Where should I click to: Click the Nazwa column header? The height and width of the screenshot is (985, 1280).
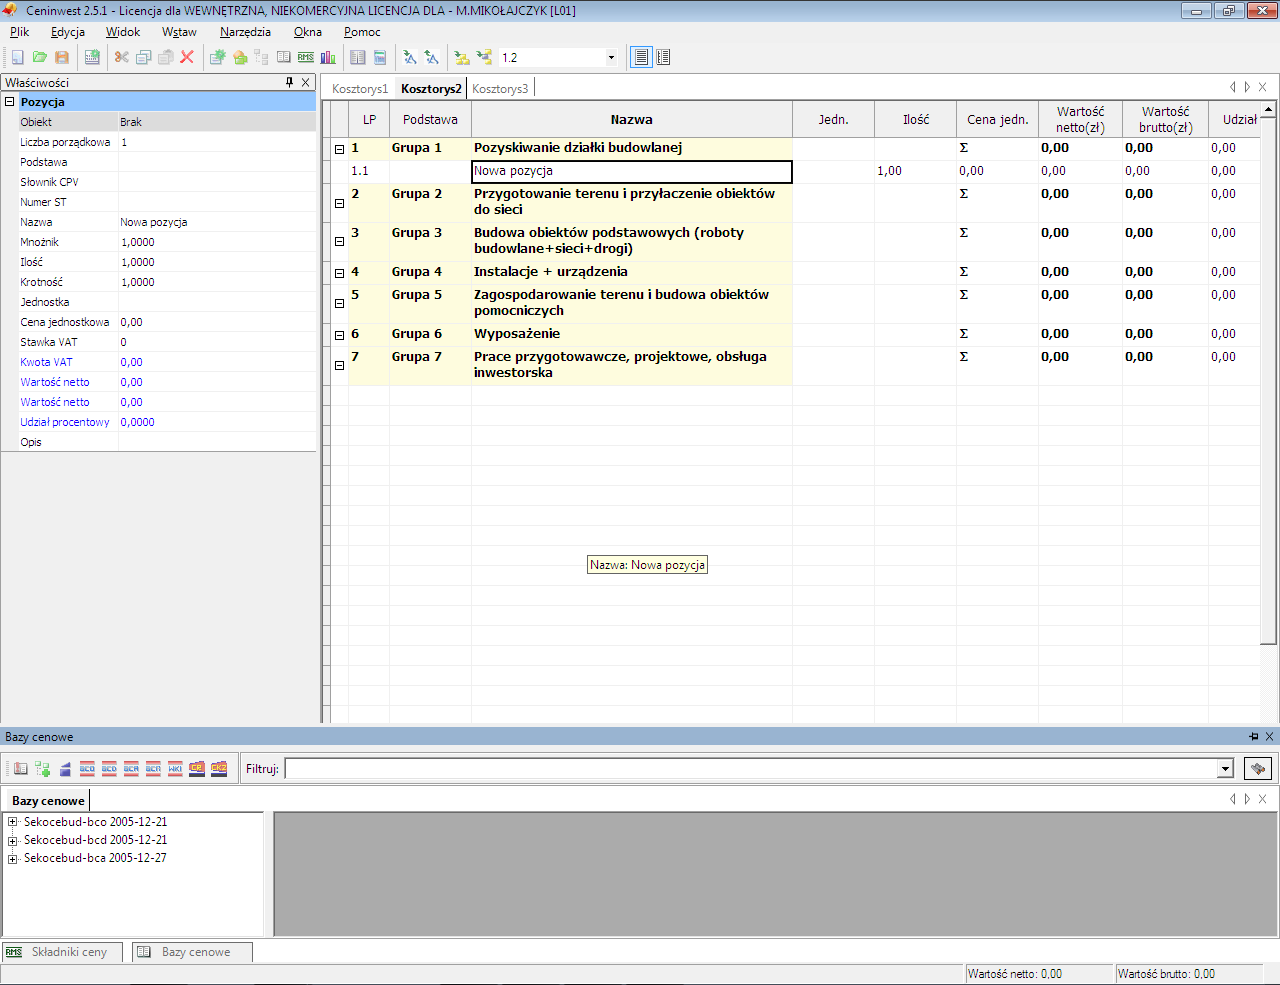pos(632,119)
